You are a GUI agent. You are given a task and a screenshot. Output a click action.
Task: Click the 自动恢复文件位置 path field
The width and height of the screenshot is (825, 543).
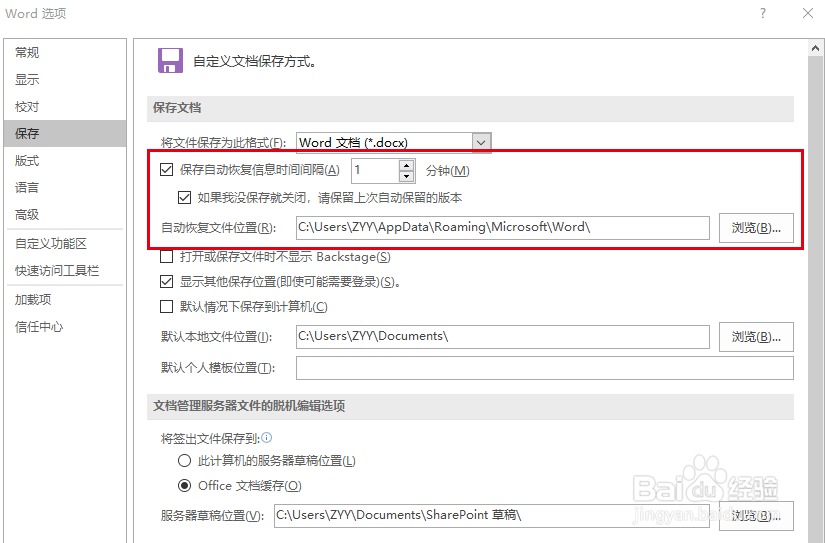coord(502,227)
